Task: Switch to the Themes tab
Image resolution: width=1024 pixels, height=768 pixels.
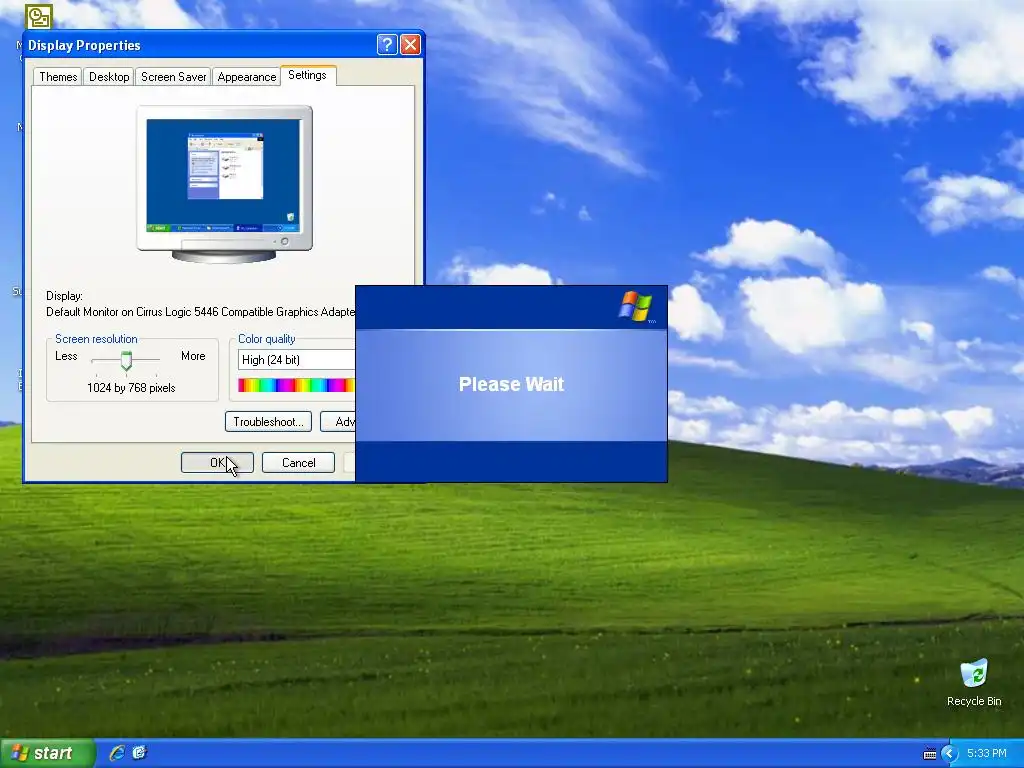Action: coord(57,77)
